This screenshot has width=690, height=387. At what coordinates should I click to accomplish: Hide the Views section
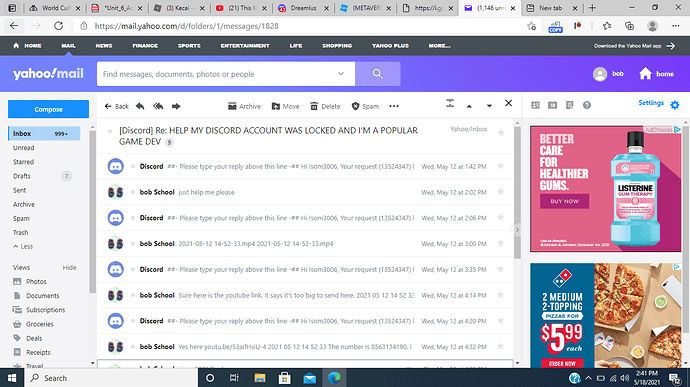click(x=69, y=267)
